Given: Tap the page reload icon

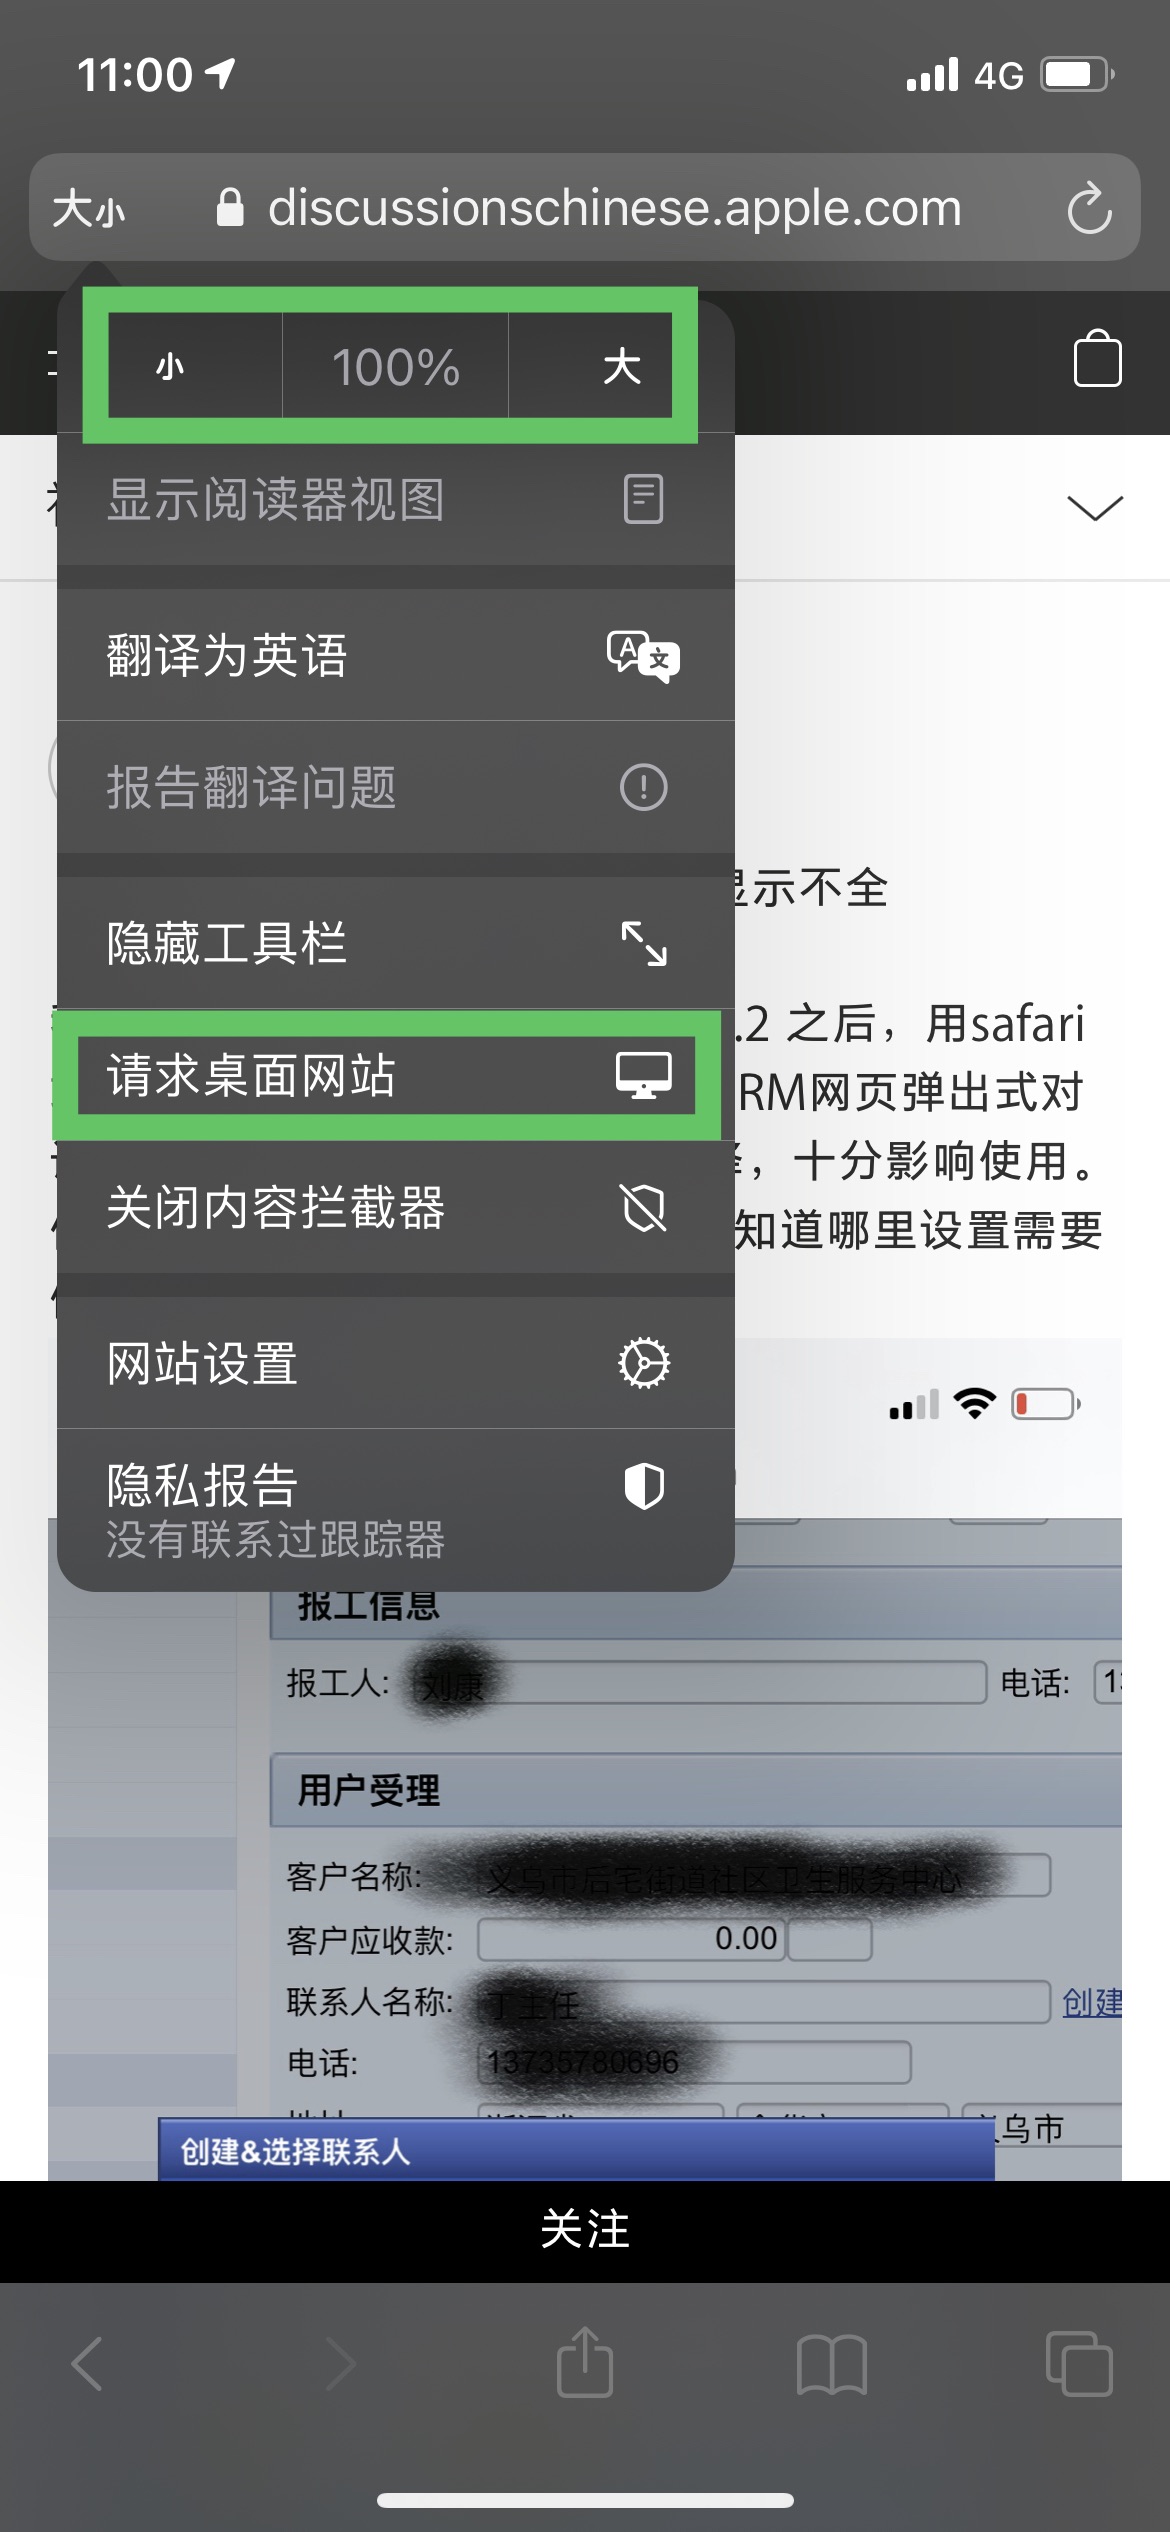Looking at the screenshot, I should pos(1089,208).
